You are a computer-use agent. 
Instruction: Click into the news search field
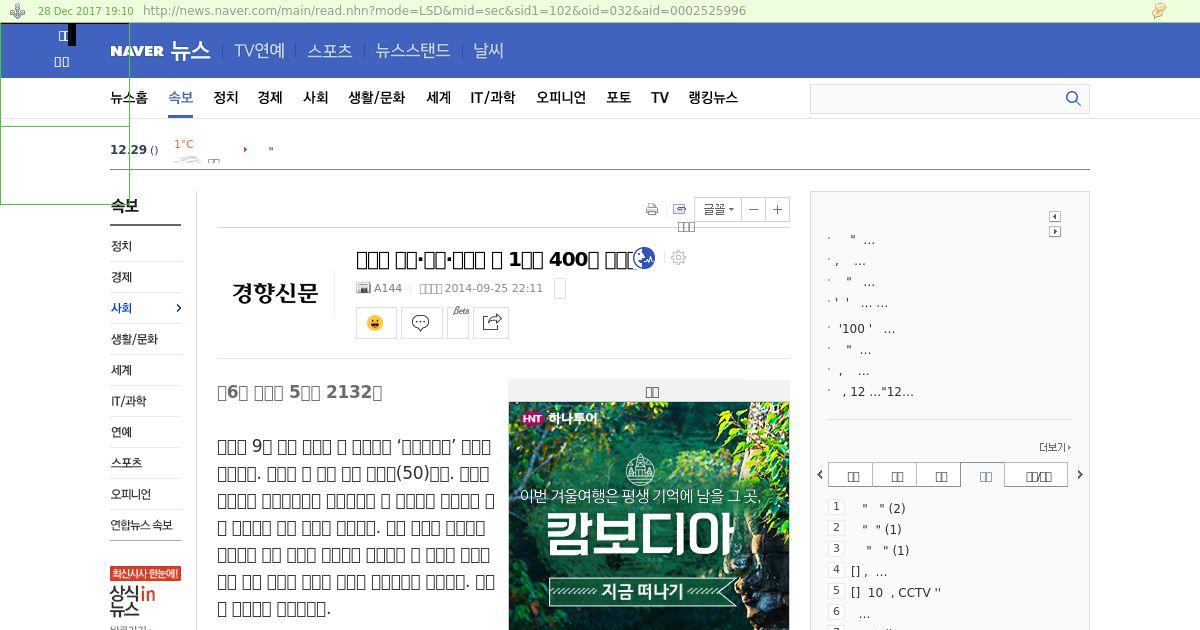click(935, 98)
